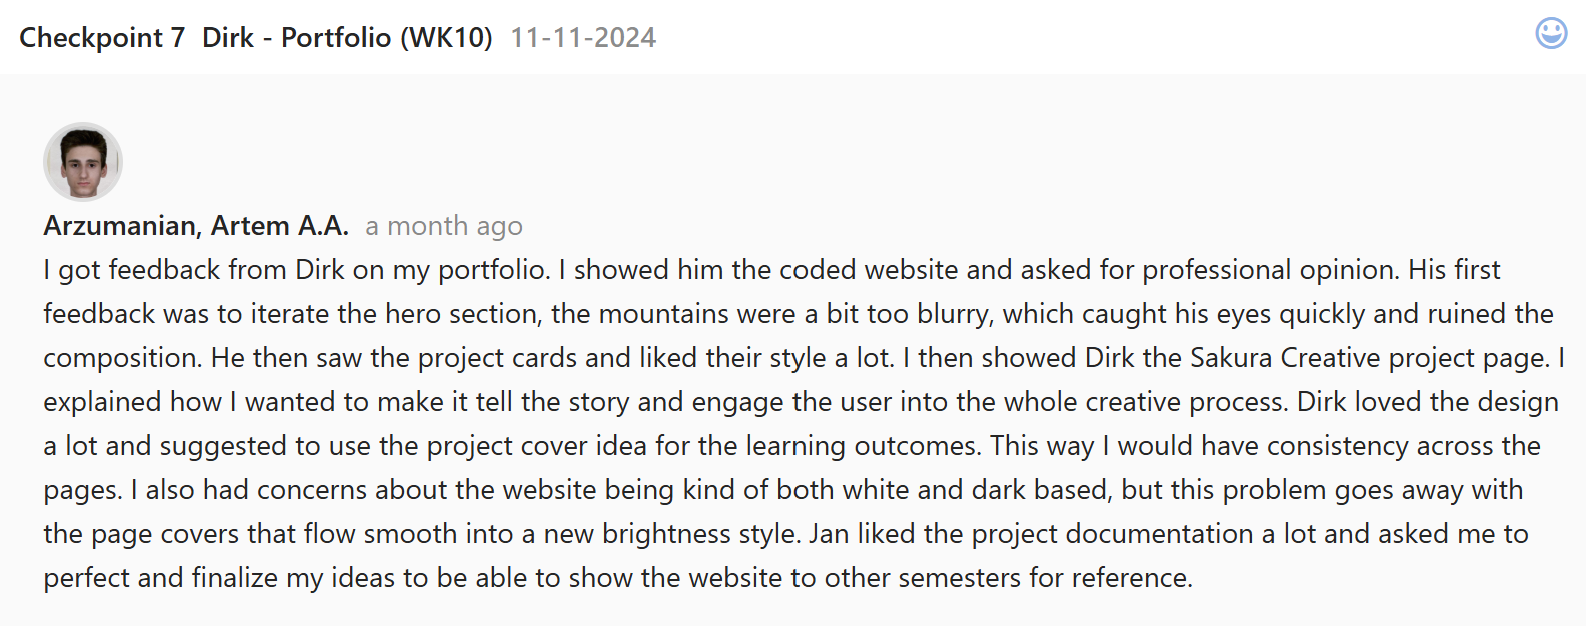Viewport: 1586px width, 626px height.
Task: Click the "a month ago" timestamp
Action: click(x=444, y=227)
